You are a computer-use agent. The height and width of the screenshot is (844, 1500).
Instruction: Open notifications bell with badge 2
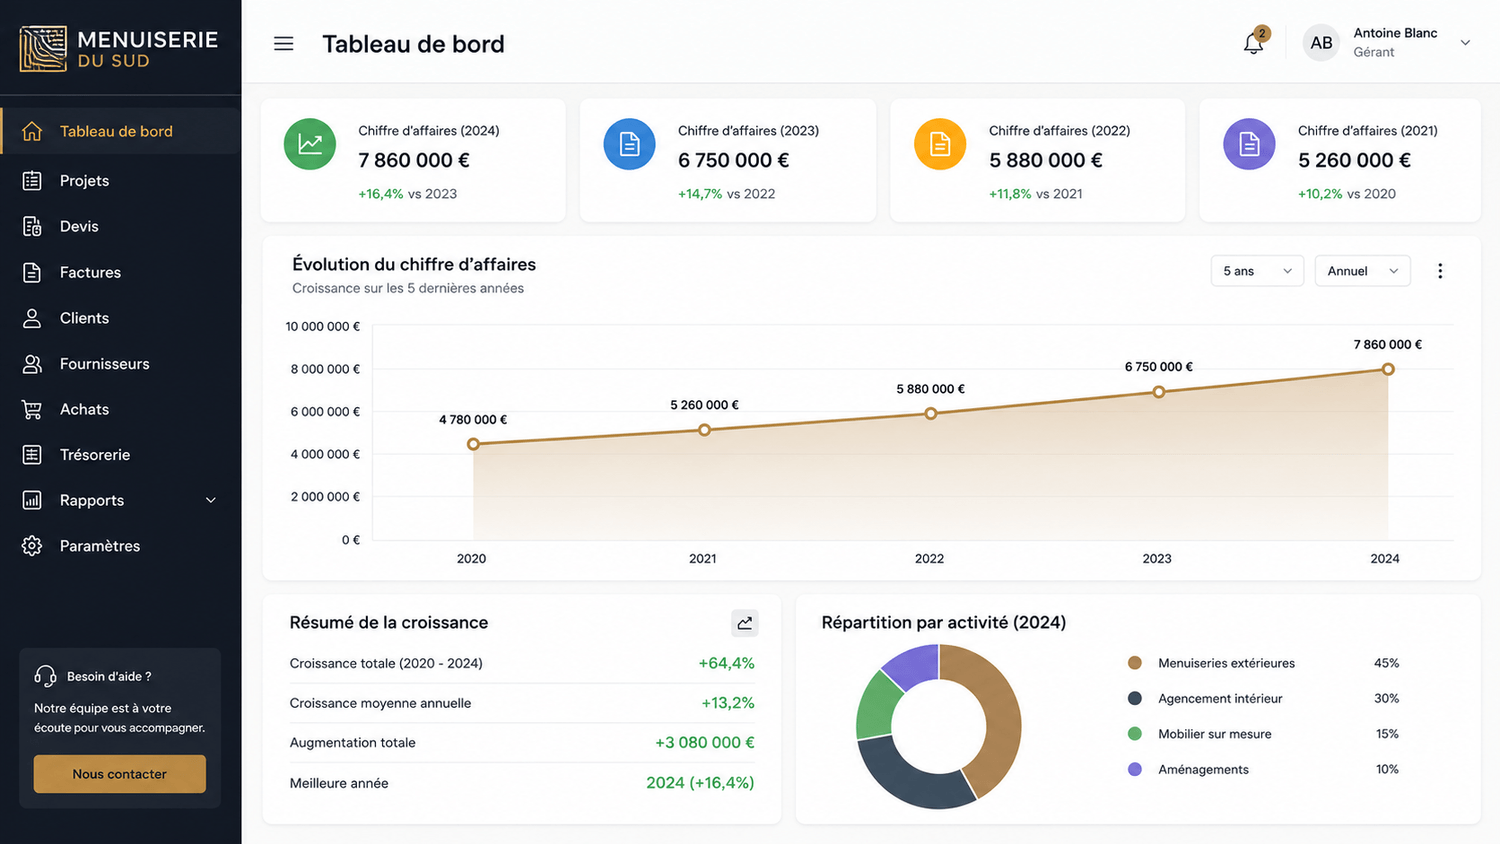coord(1254,42)
